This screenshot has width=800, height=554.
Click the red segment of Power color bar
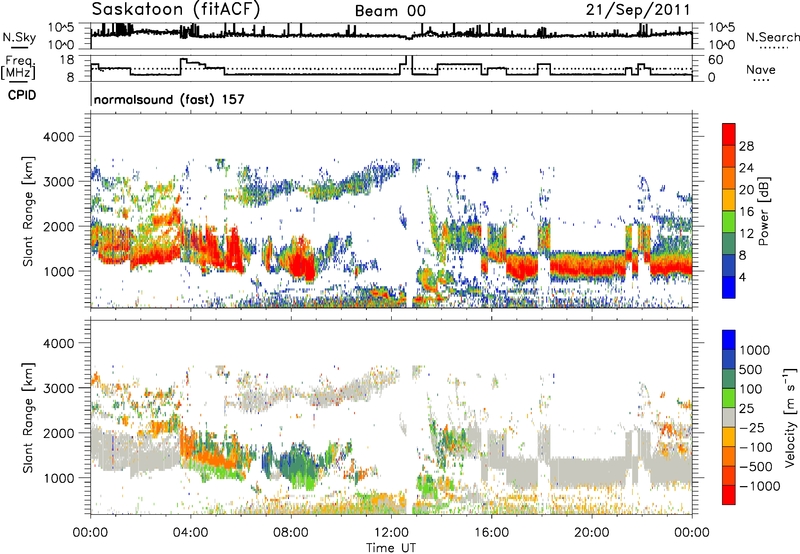729,135
